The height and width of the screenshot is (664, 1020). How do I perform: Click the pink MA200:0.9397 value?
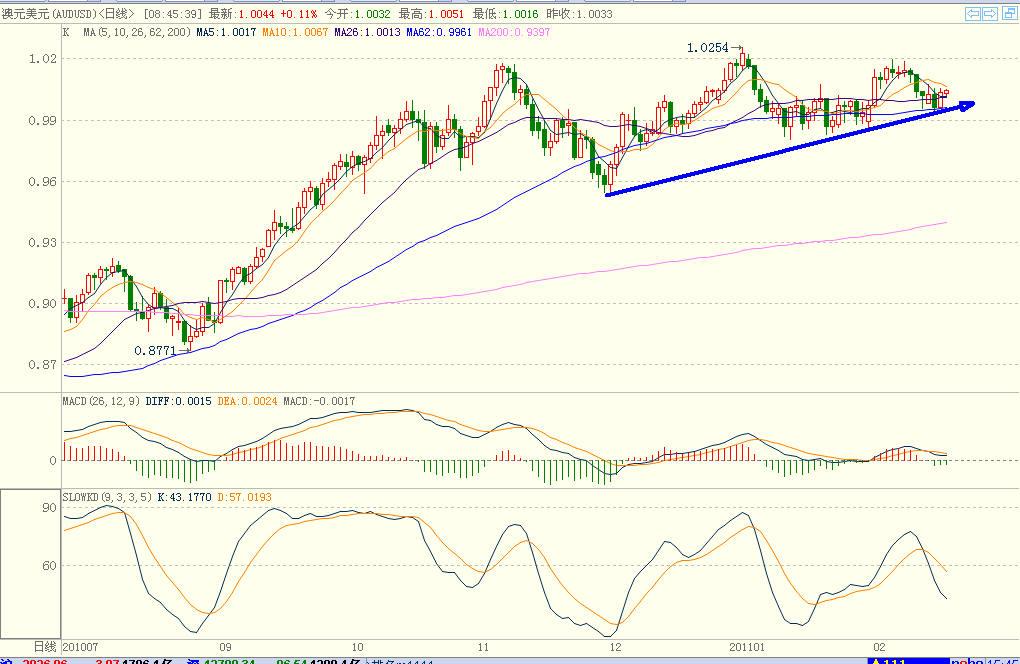click(514, 32)
